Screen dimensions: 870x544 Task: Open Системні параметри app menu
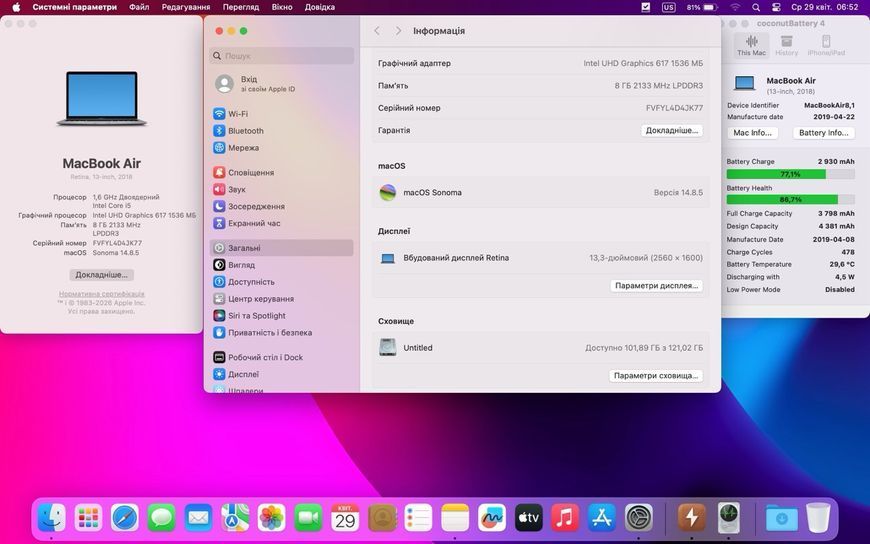[x=74, y=7]
